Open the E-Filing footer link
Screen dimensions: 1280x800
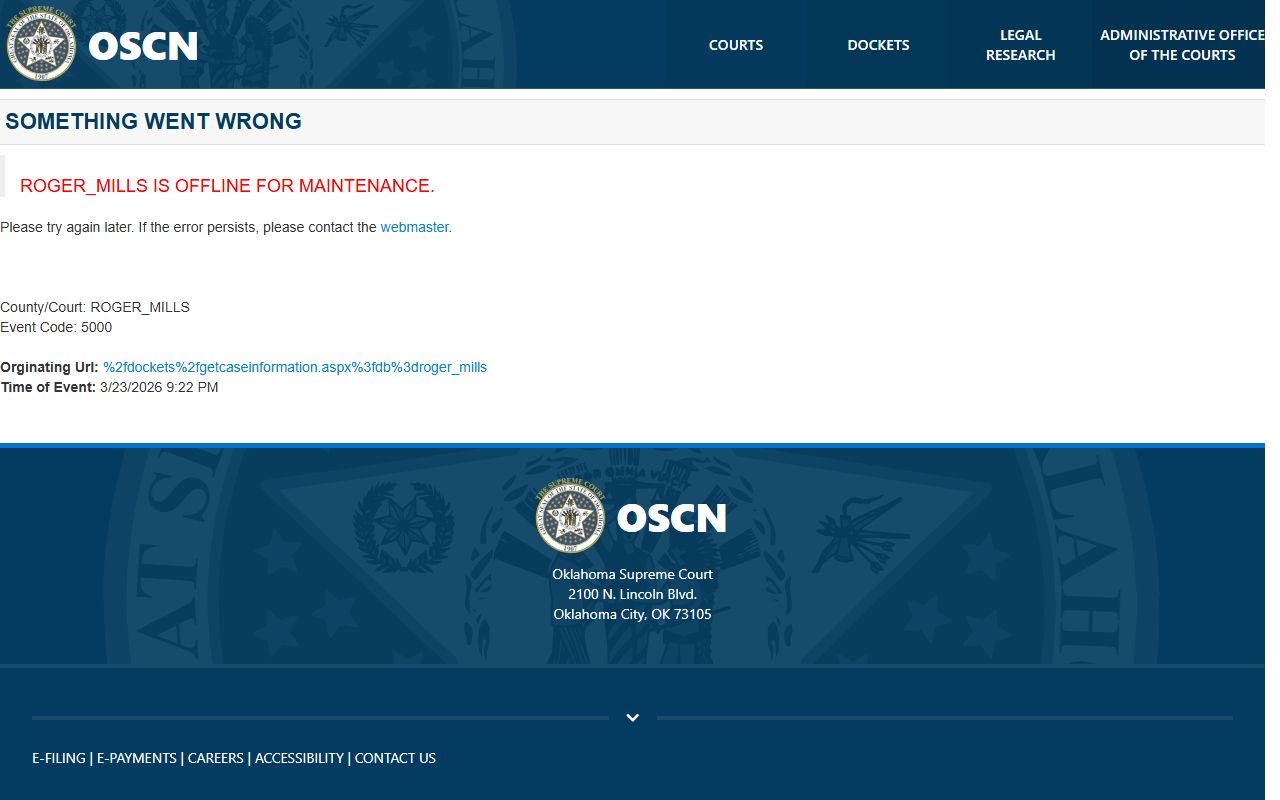[x=59, y=758]
